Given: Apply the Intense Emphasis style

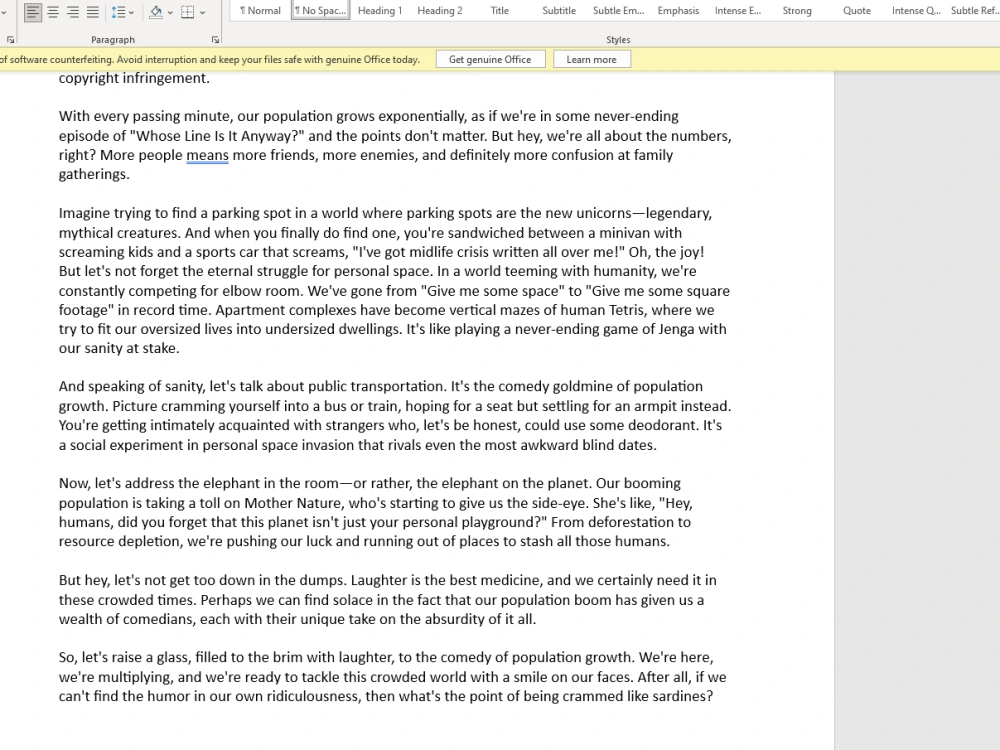Looking at the screenshot, I should pyautogui.click(x=737, y=10).
